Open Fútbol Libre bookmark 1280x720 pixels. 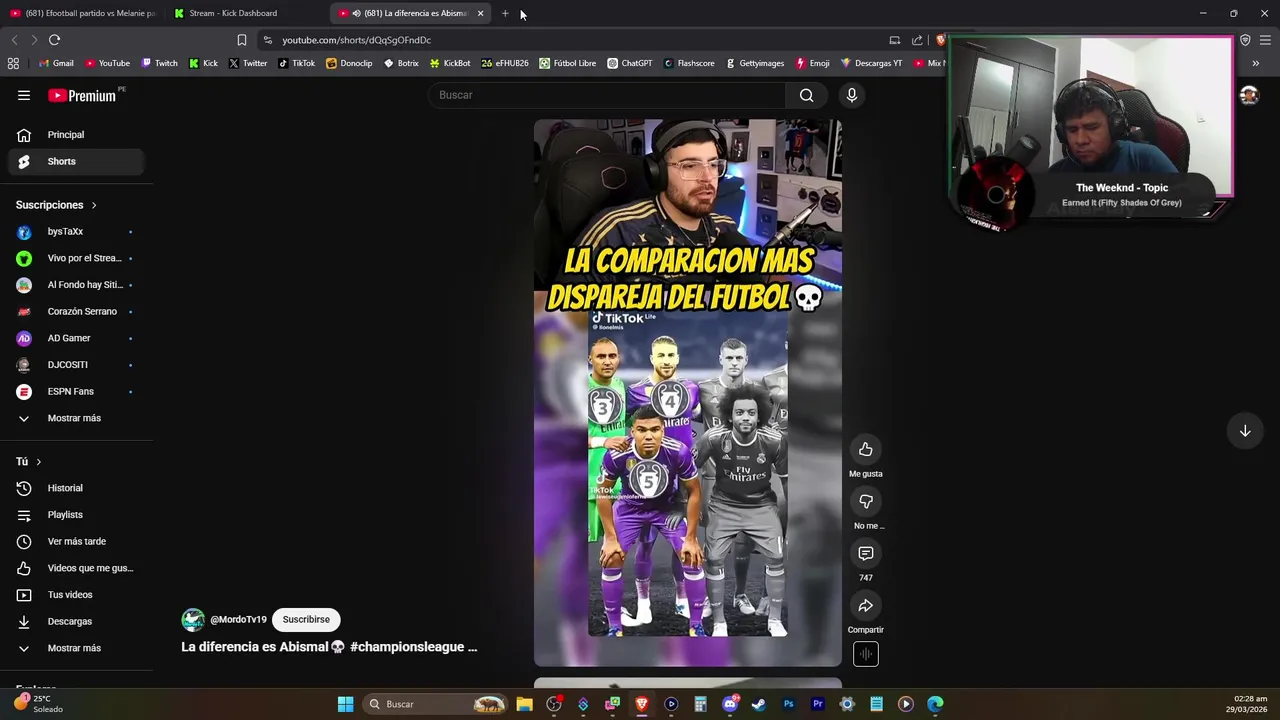[x=568, y=63]
